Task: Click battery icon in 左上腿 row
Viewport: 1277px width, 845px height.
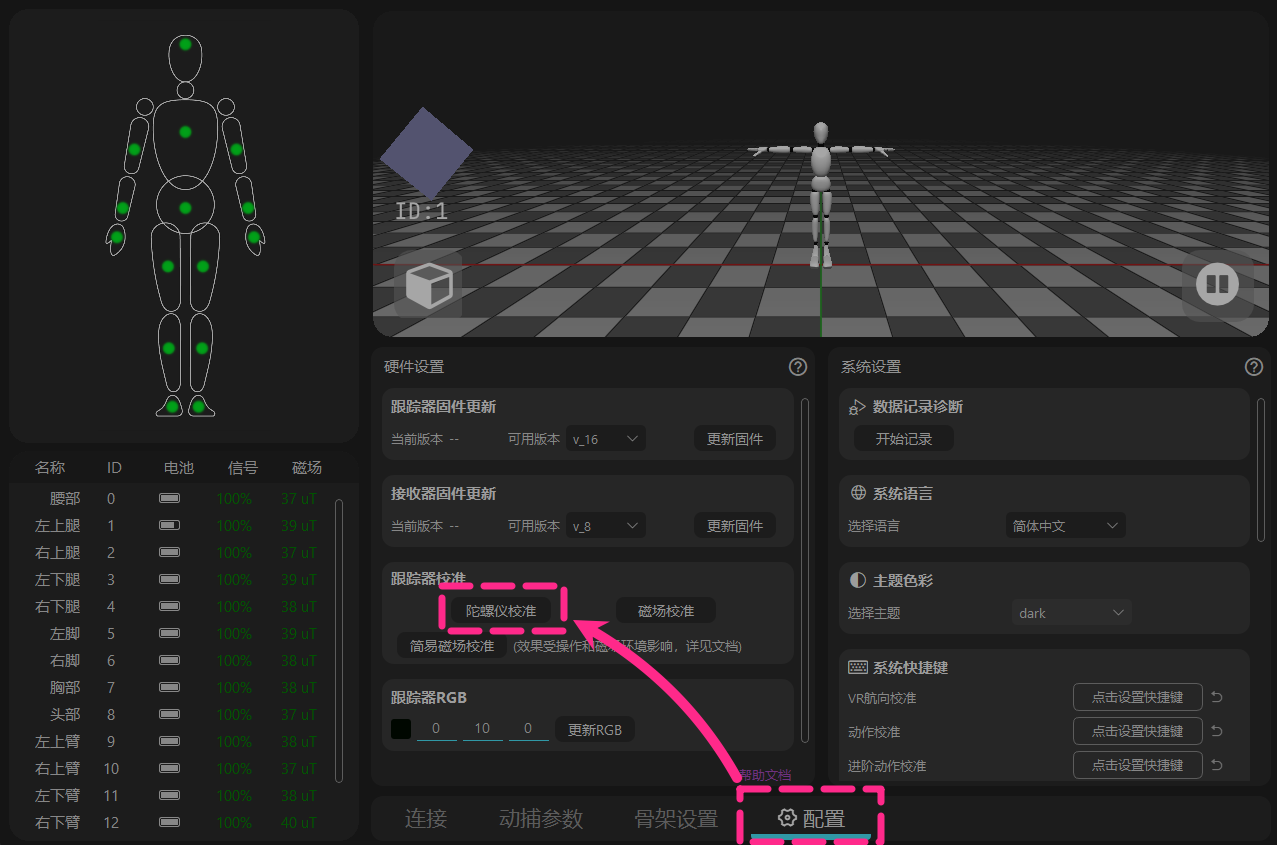Action: 170,525
